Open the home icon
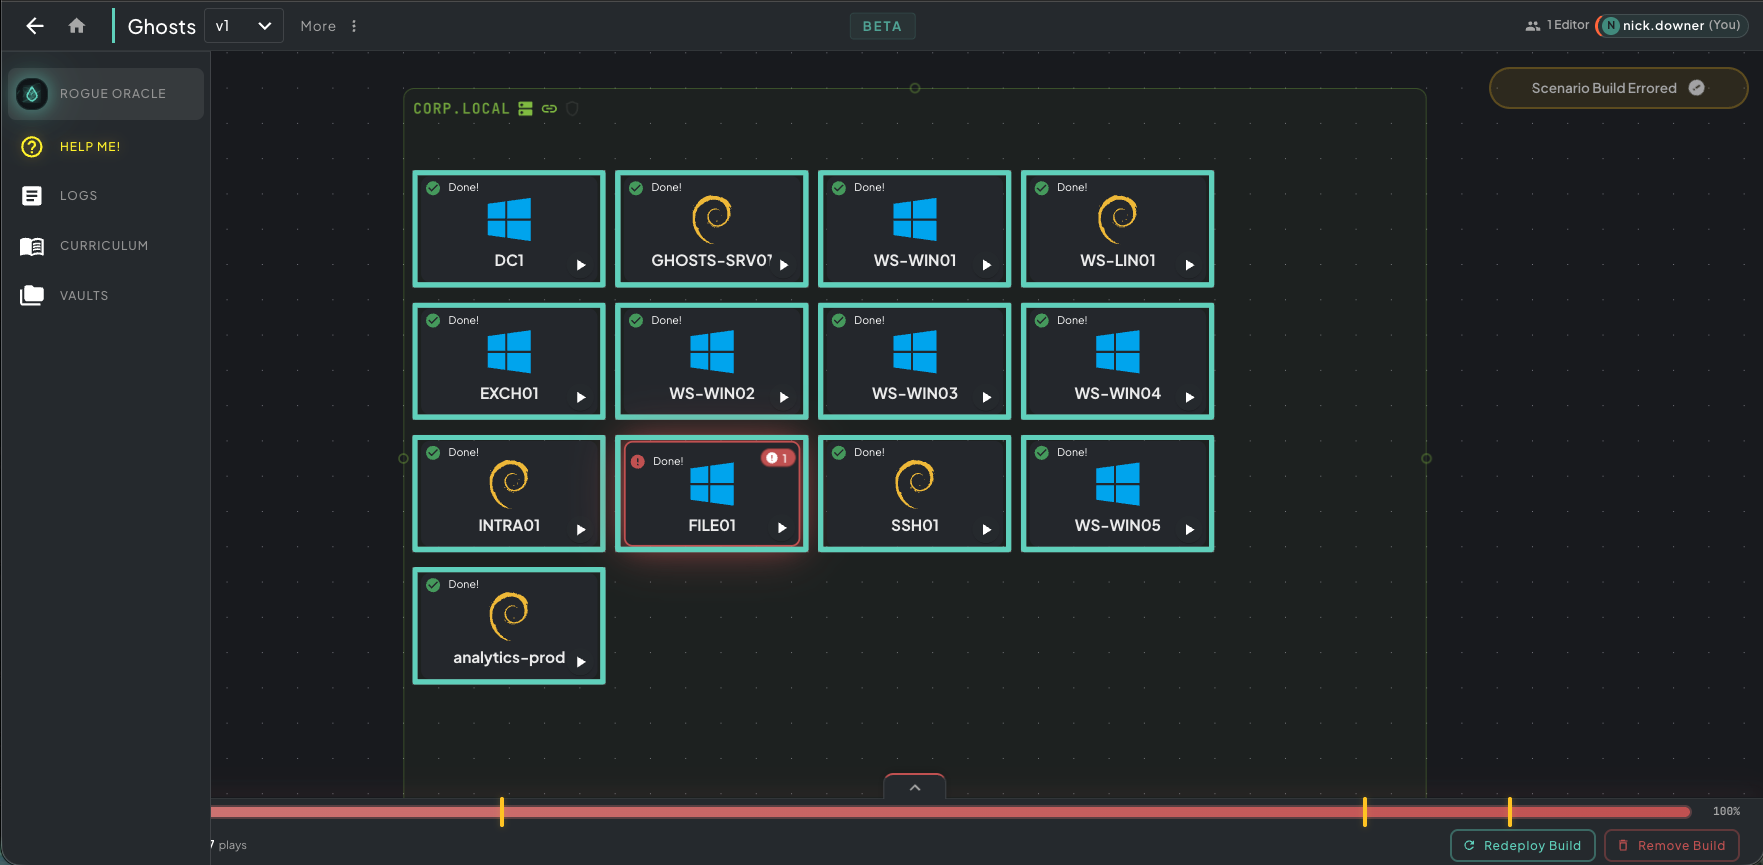Image resolution: width=1763 pixels, height=865 pixels. click(x=77, y=26)
